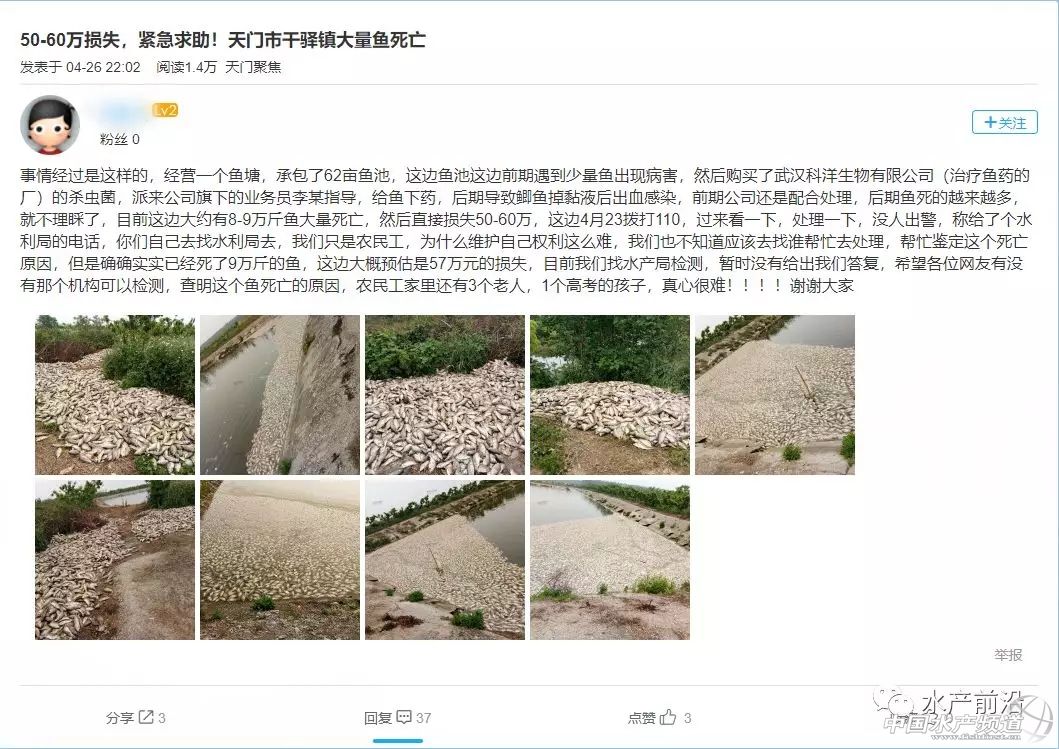The image size is (1059, 749).
Task: Like the post with thumbs-up icon
Action: click(668, 717)
